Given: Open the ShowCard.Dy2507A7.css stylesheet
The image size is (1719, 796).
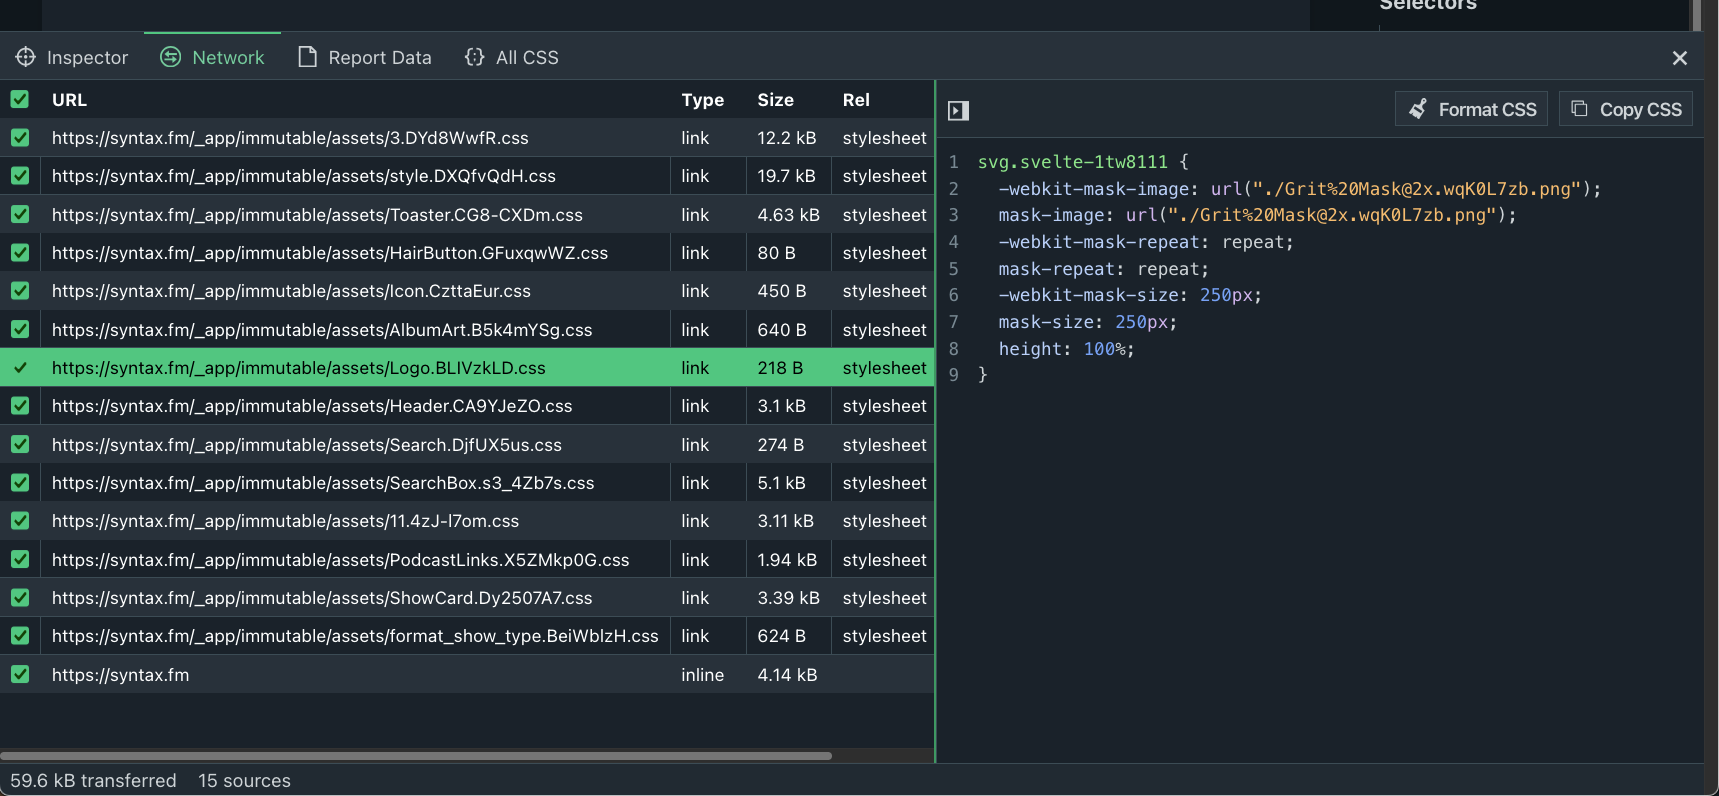Looking at the screenshot, I should click(x=322, y=598).
